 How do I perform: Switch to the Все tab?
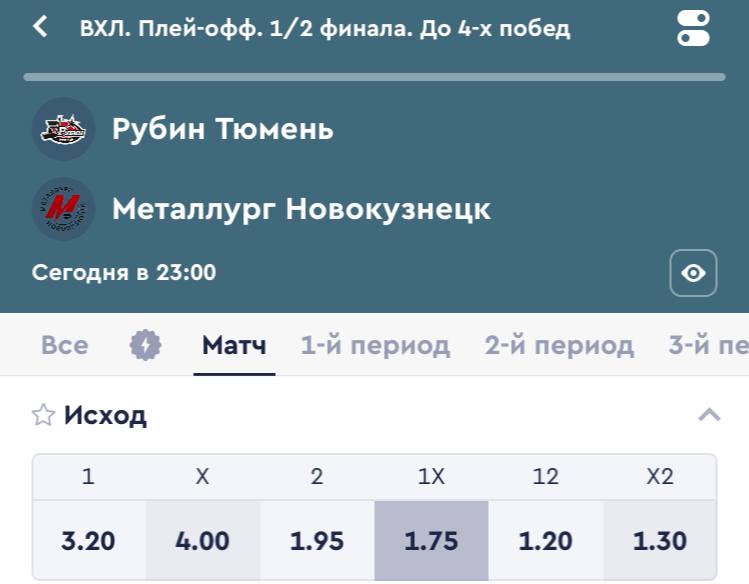pos(64,346)
